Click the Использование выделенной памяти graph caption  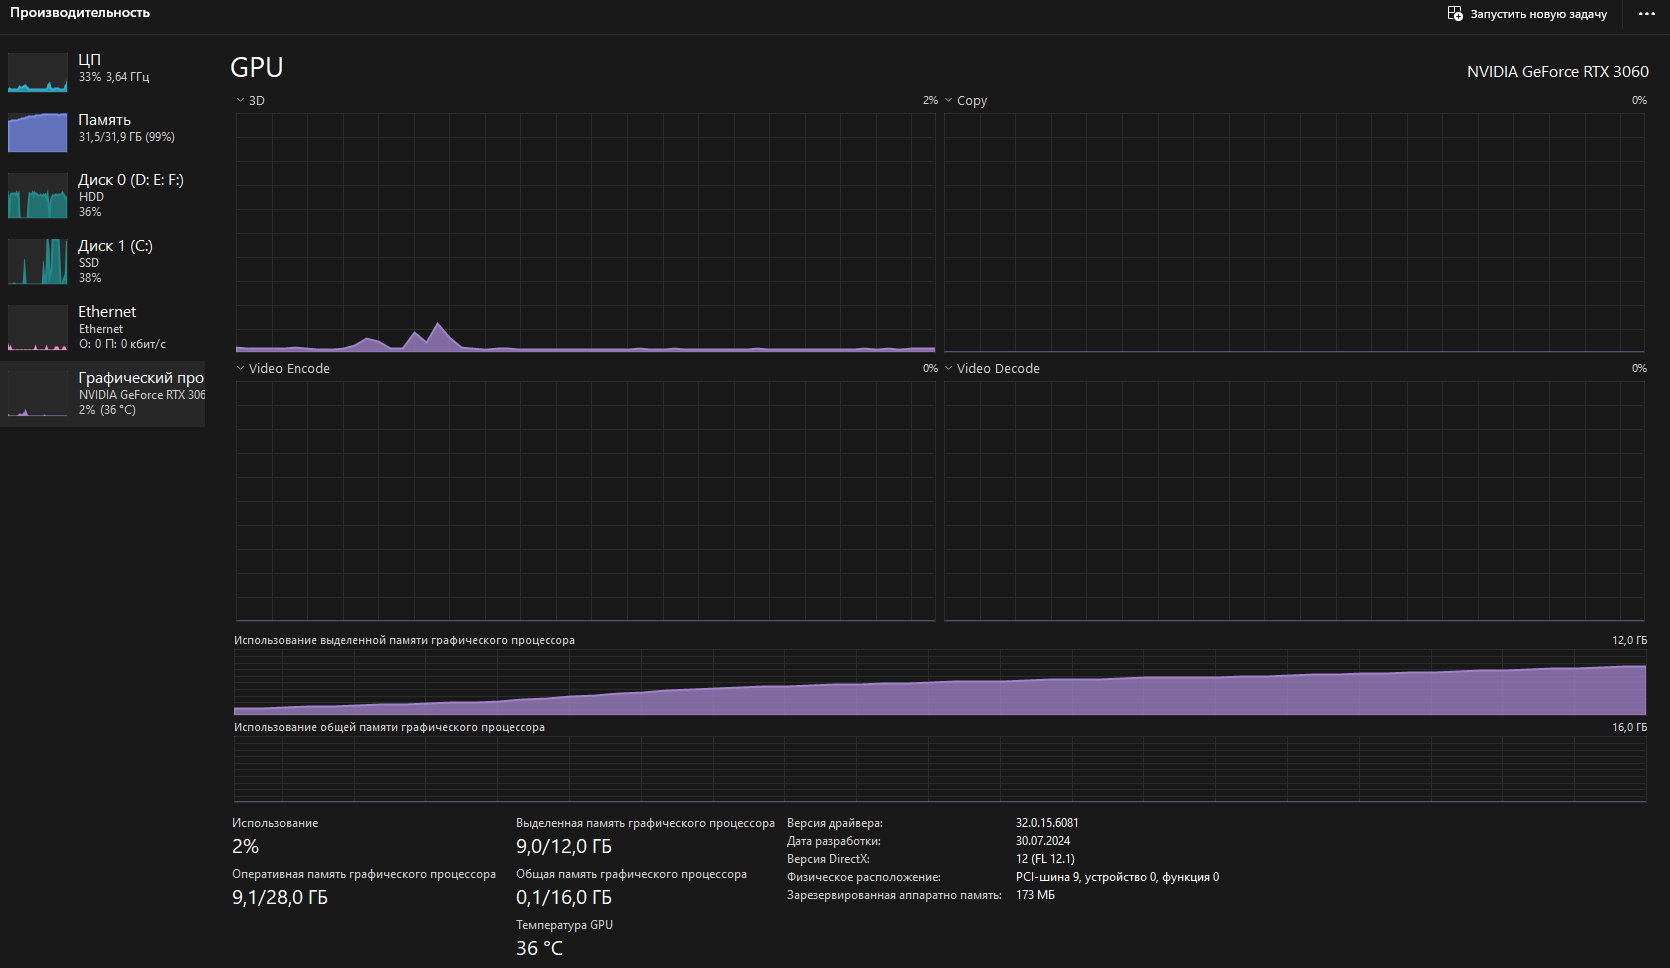pyautogui.click(x=404, y=640)
